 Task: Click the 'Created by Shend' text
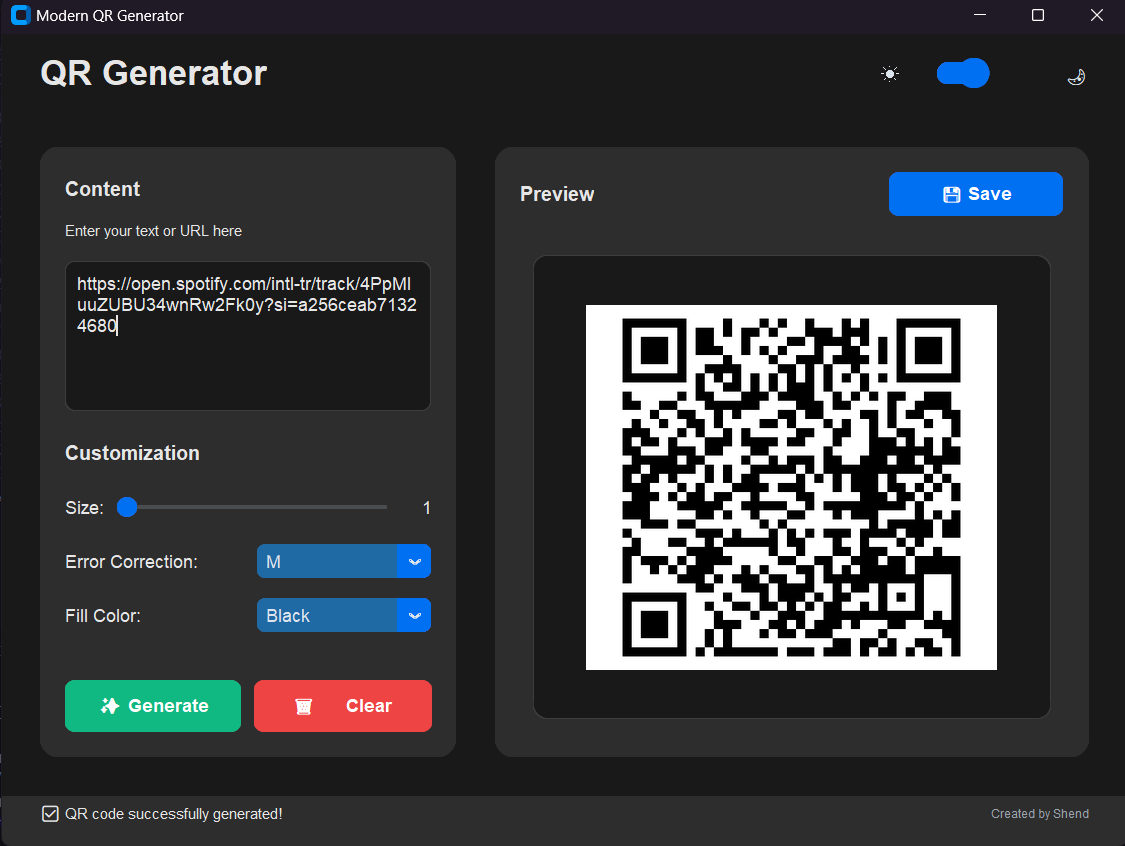click(1040, 814)
